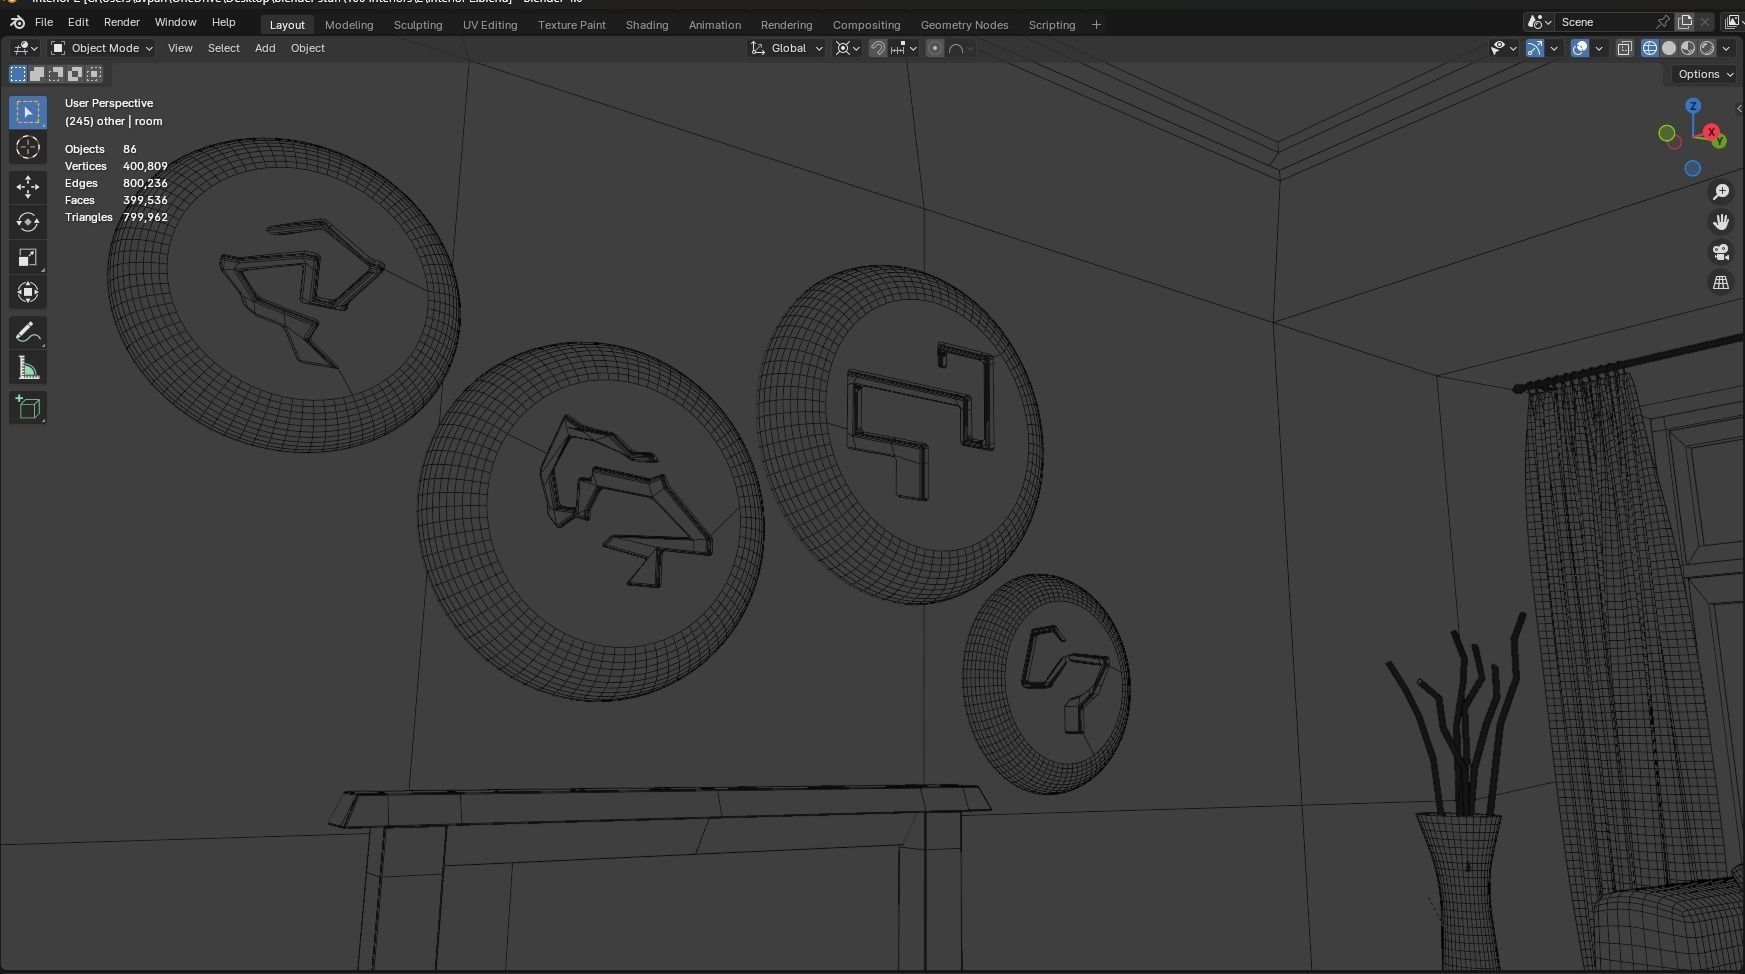The width and height of the screenshot is (1745, 974).
Task: Open the gizmo options dropdown arrow
Action: (x=1554, y=48)
